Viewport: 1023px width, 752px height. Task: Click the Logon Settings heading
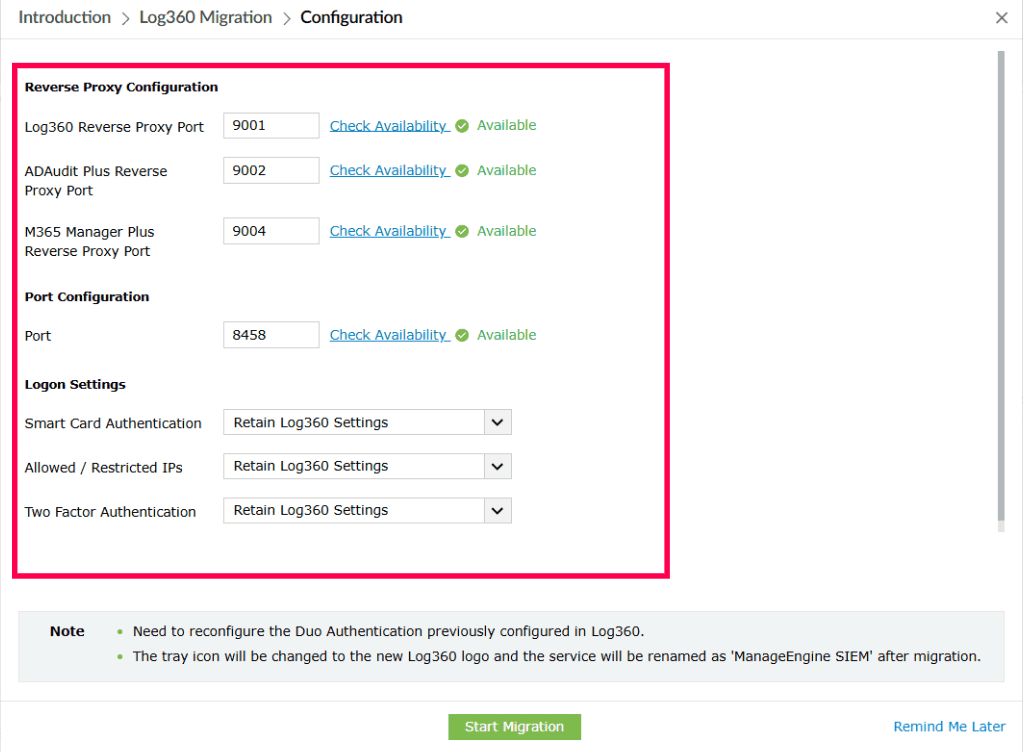(x=75, y=385)
